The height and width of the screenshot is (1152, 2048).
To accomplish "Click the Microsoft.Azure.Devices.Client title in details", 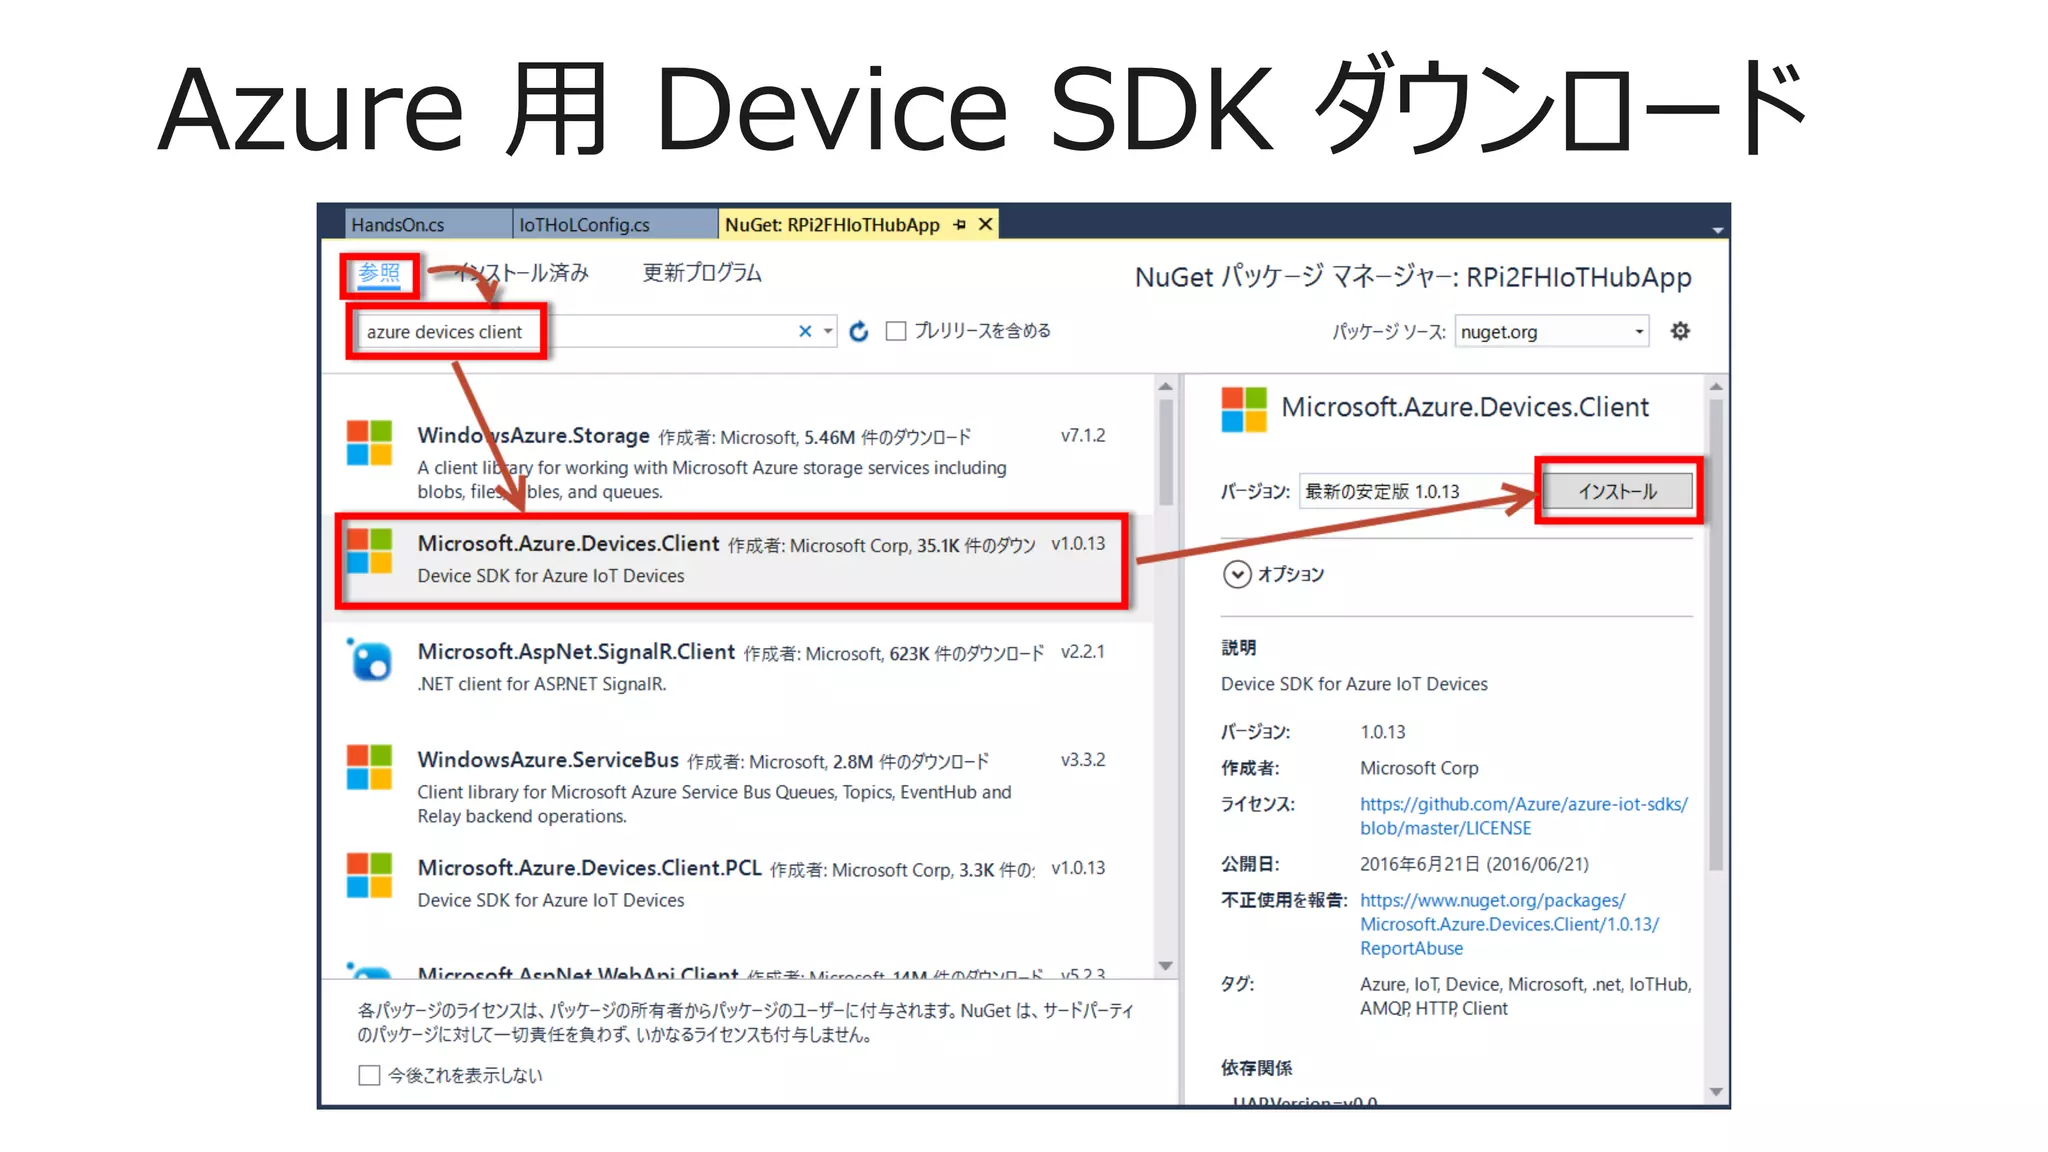I will 1465,407.
